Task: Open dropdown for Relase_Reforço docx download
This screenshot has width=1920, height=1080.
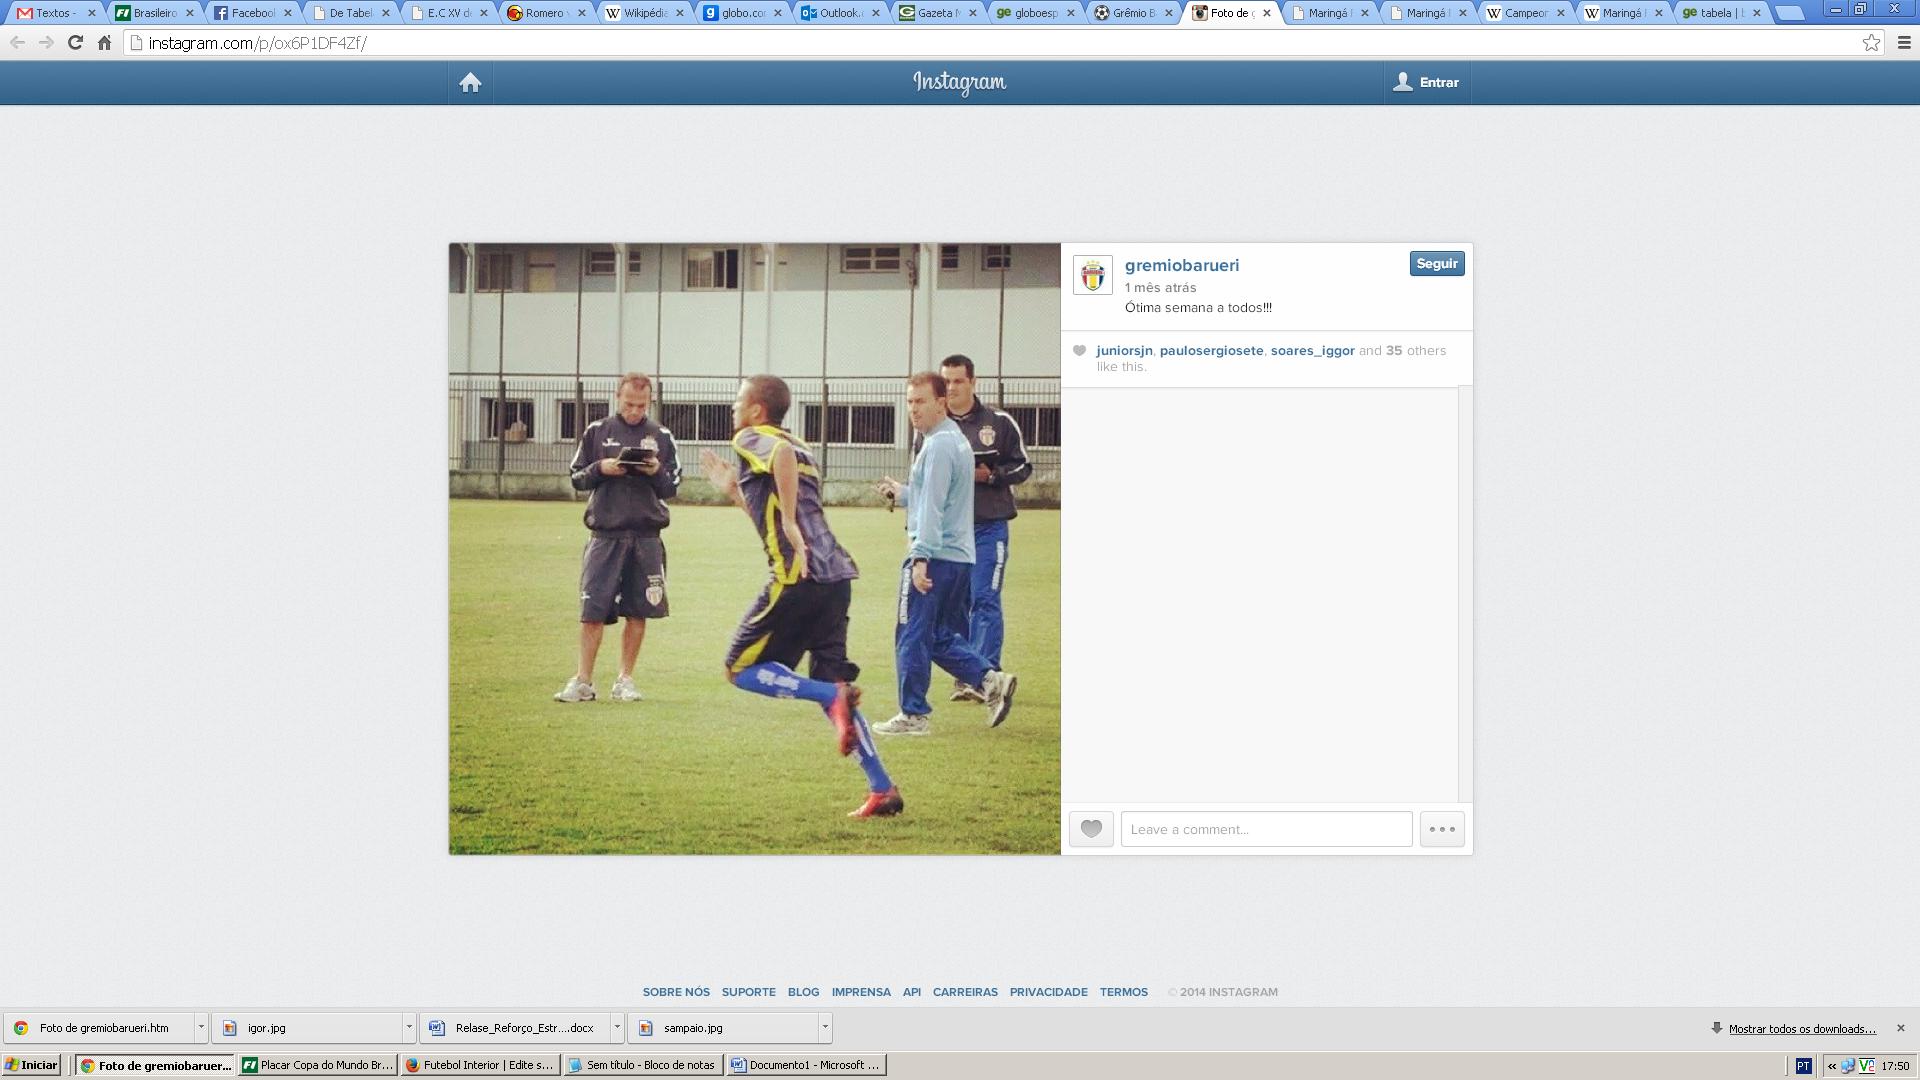Action: pos(617,1027)
